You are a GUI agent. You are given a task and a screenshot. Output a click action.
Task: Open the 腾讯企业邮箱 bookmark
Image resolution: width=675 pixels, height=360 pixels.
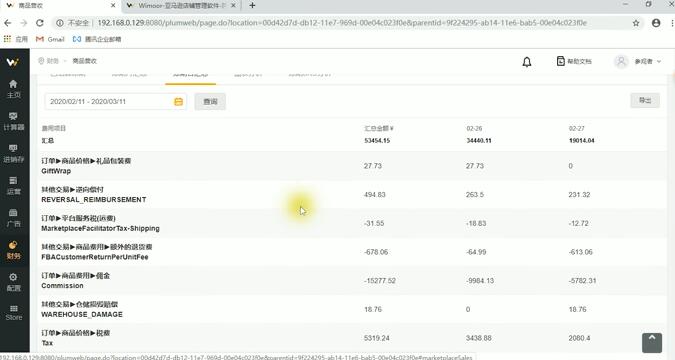[x=97, y=39]
